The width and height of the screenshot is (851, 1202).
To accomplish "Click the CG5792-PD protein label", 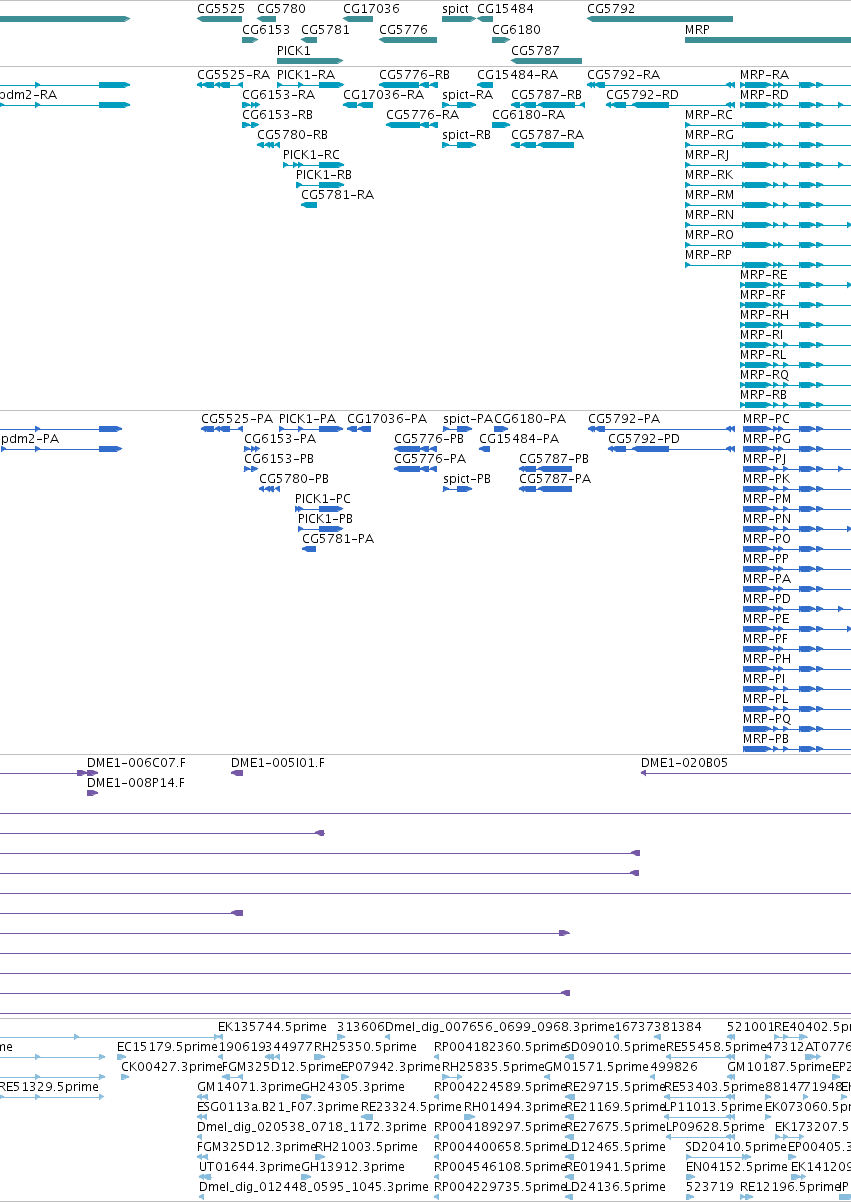I will [644, 439].
